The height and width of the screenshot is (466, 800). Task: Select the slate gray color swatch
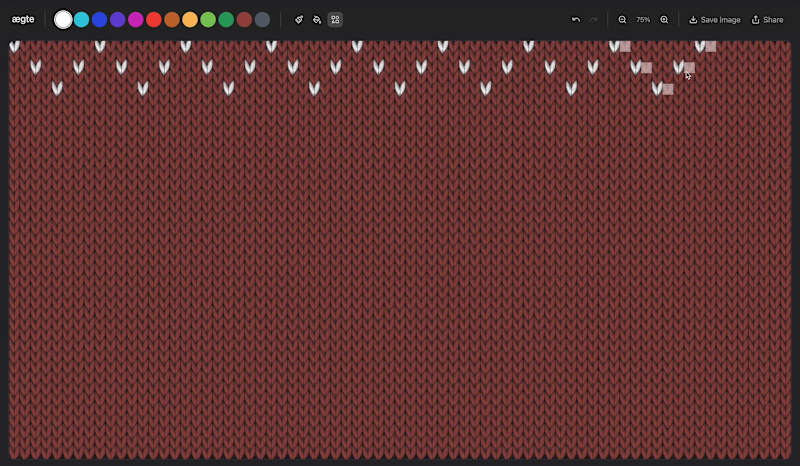(x=262, y=19)
